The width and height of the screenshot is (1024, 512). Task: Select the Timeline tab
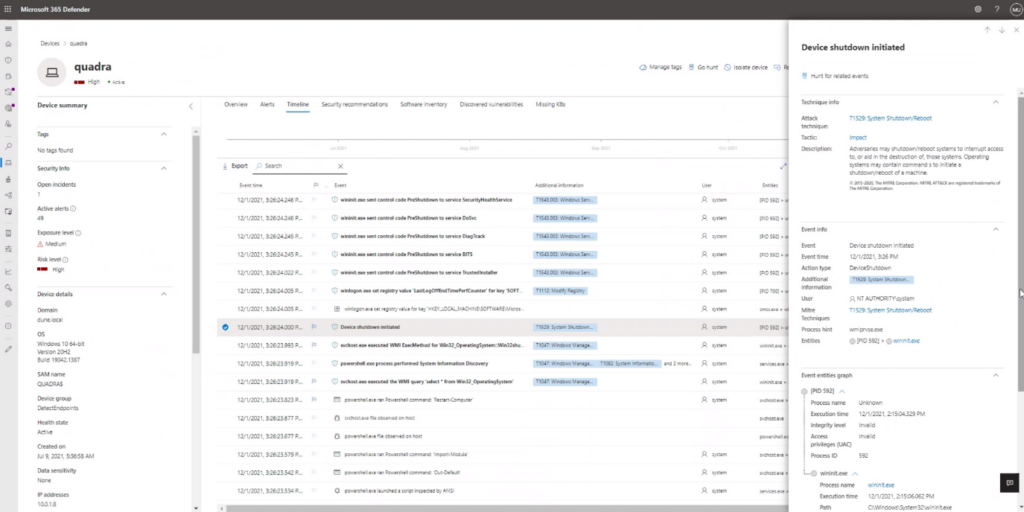coord(298,104)
